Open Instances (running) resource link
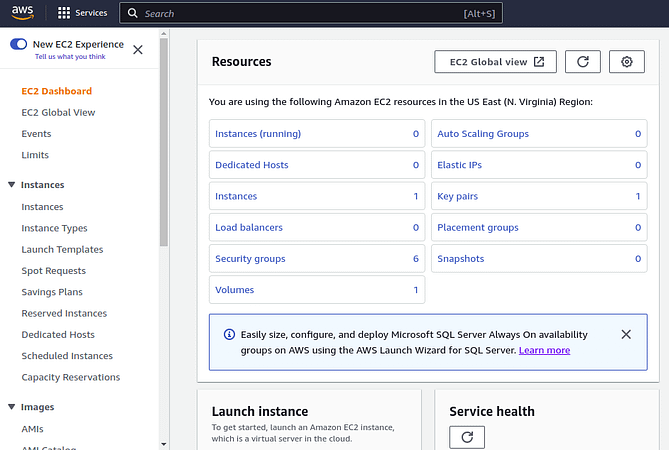Screen dimensions: 669x450 pos(258,134)
